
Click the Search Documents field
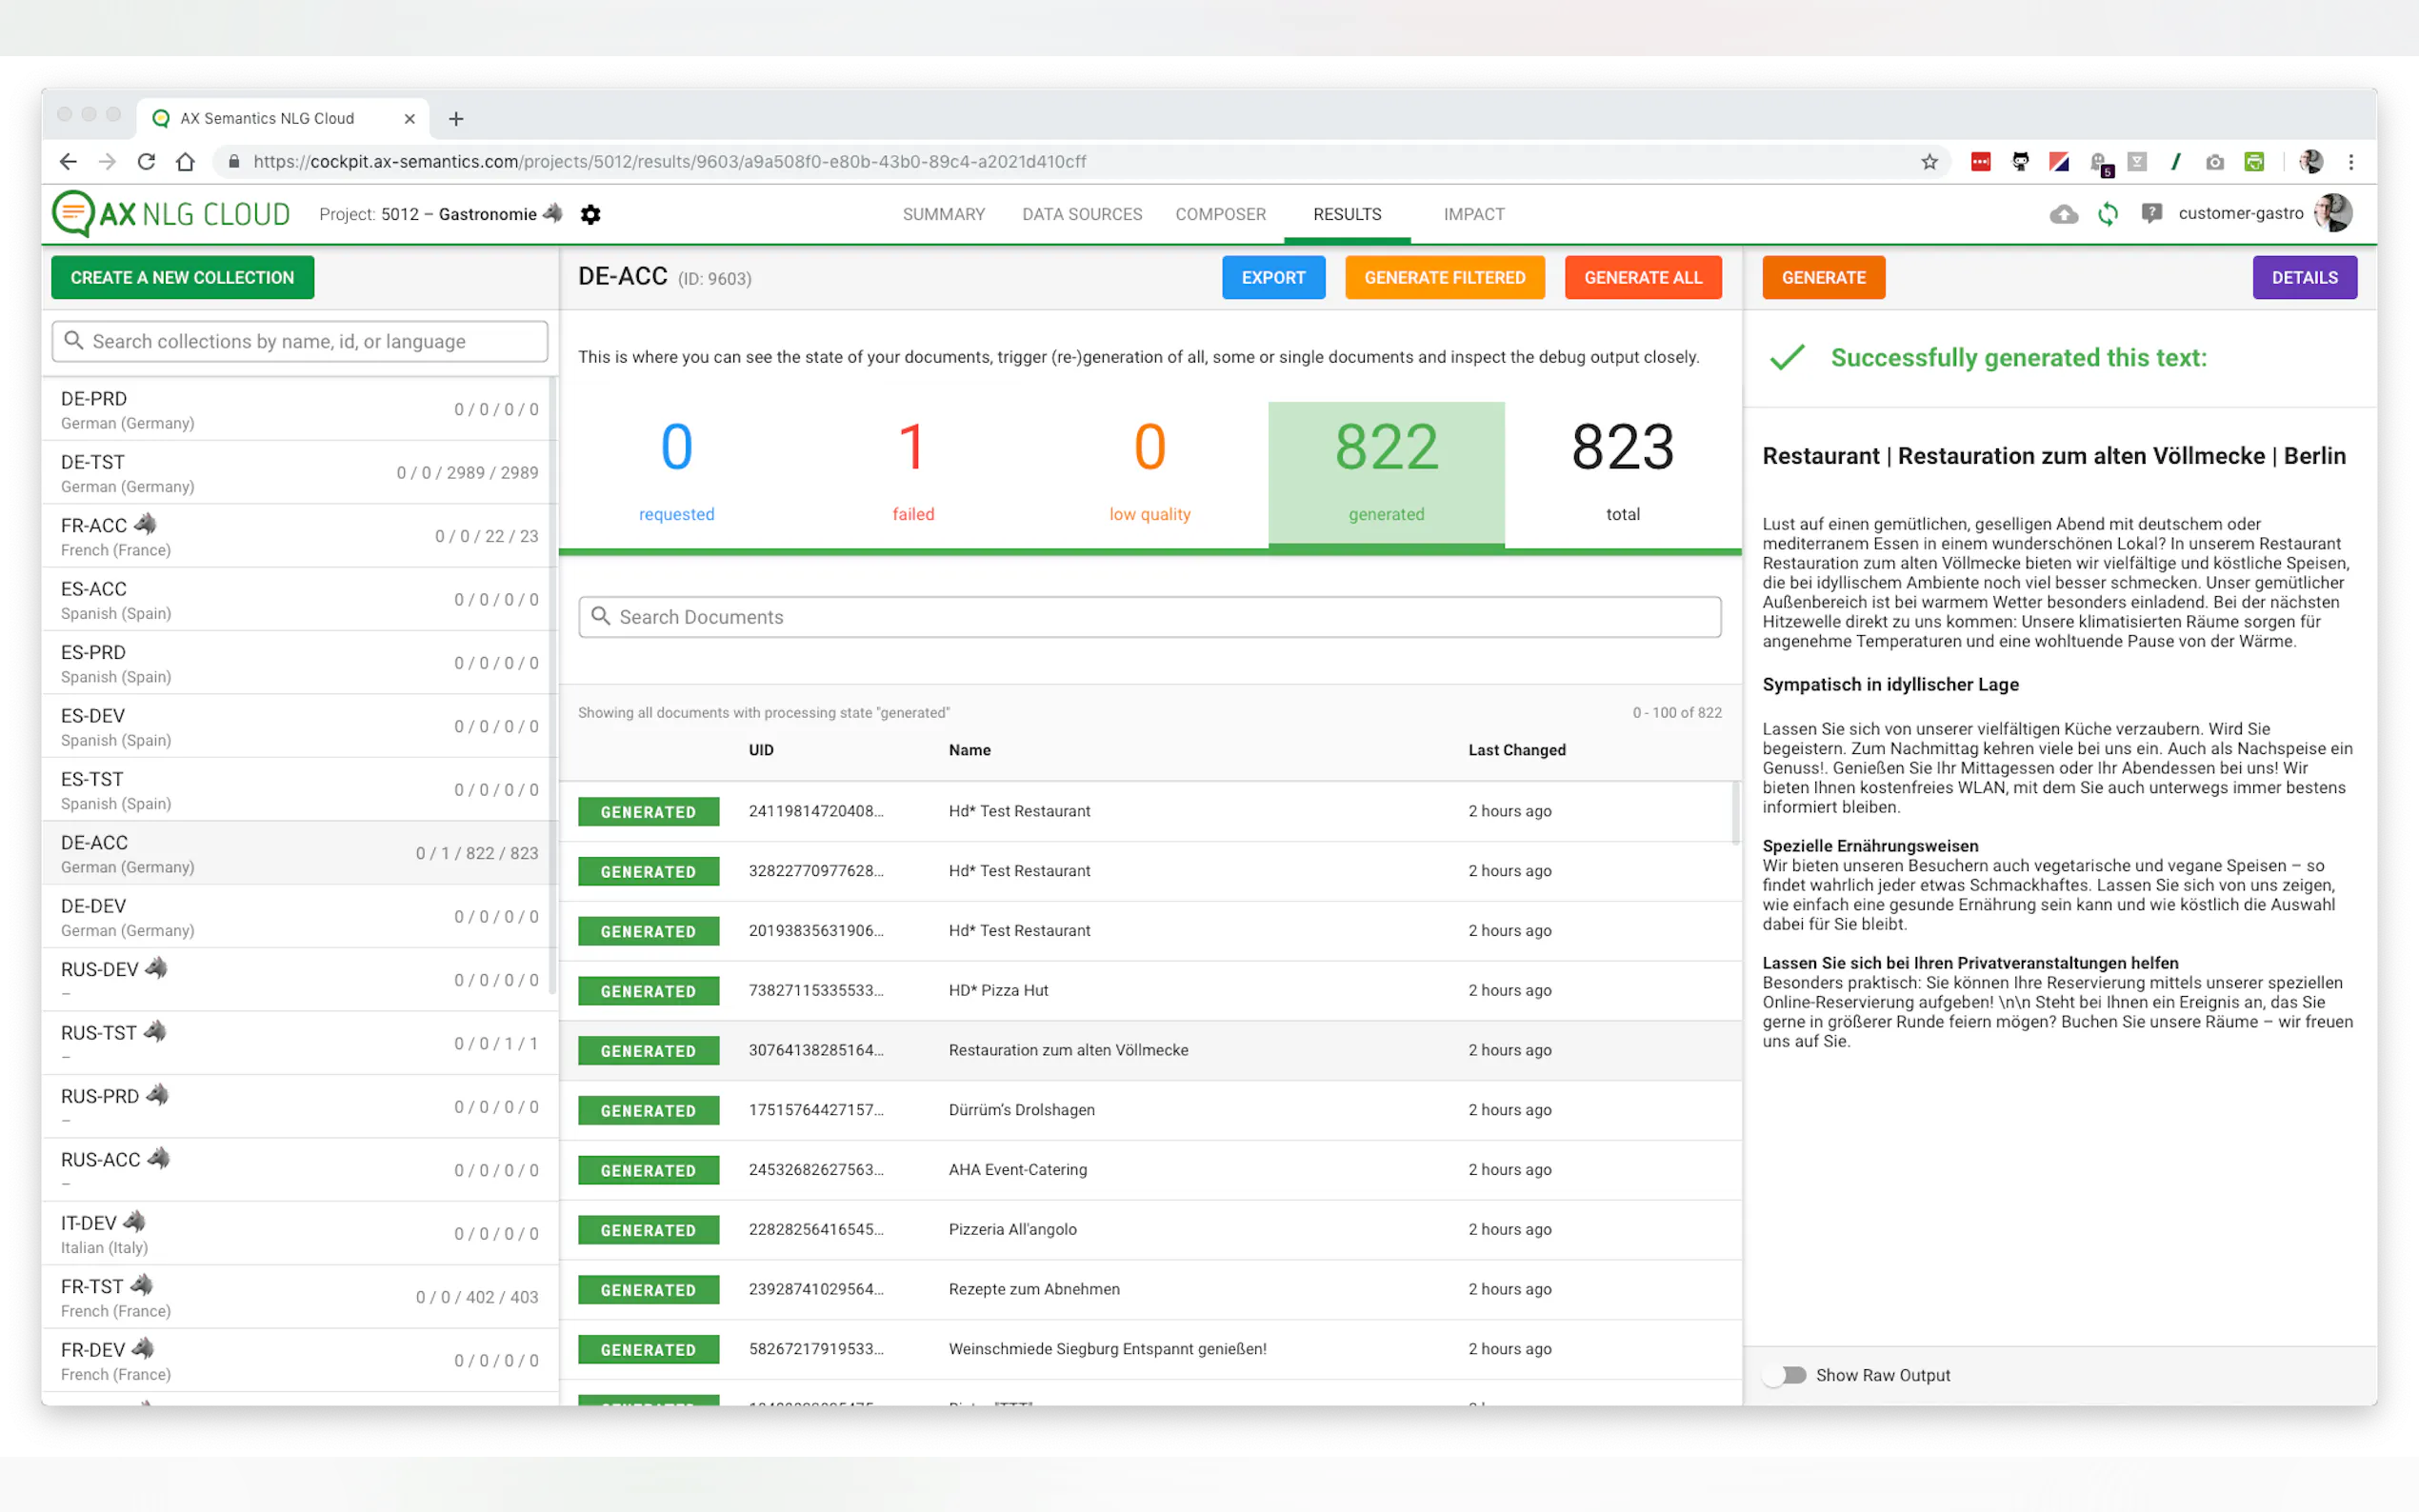[1150, 617]
